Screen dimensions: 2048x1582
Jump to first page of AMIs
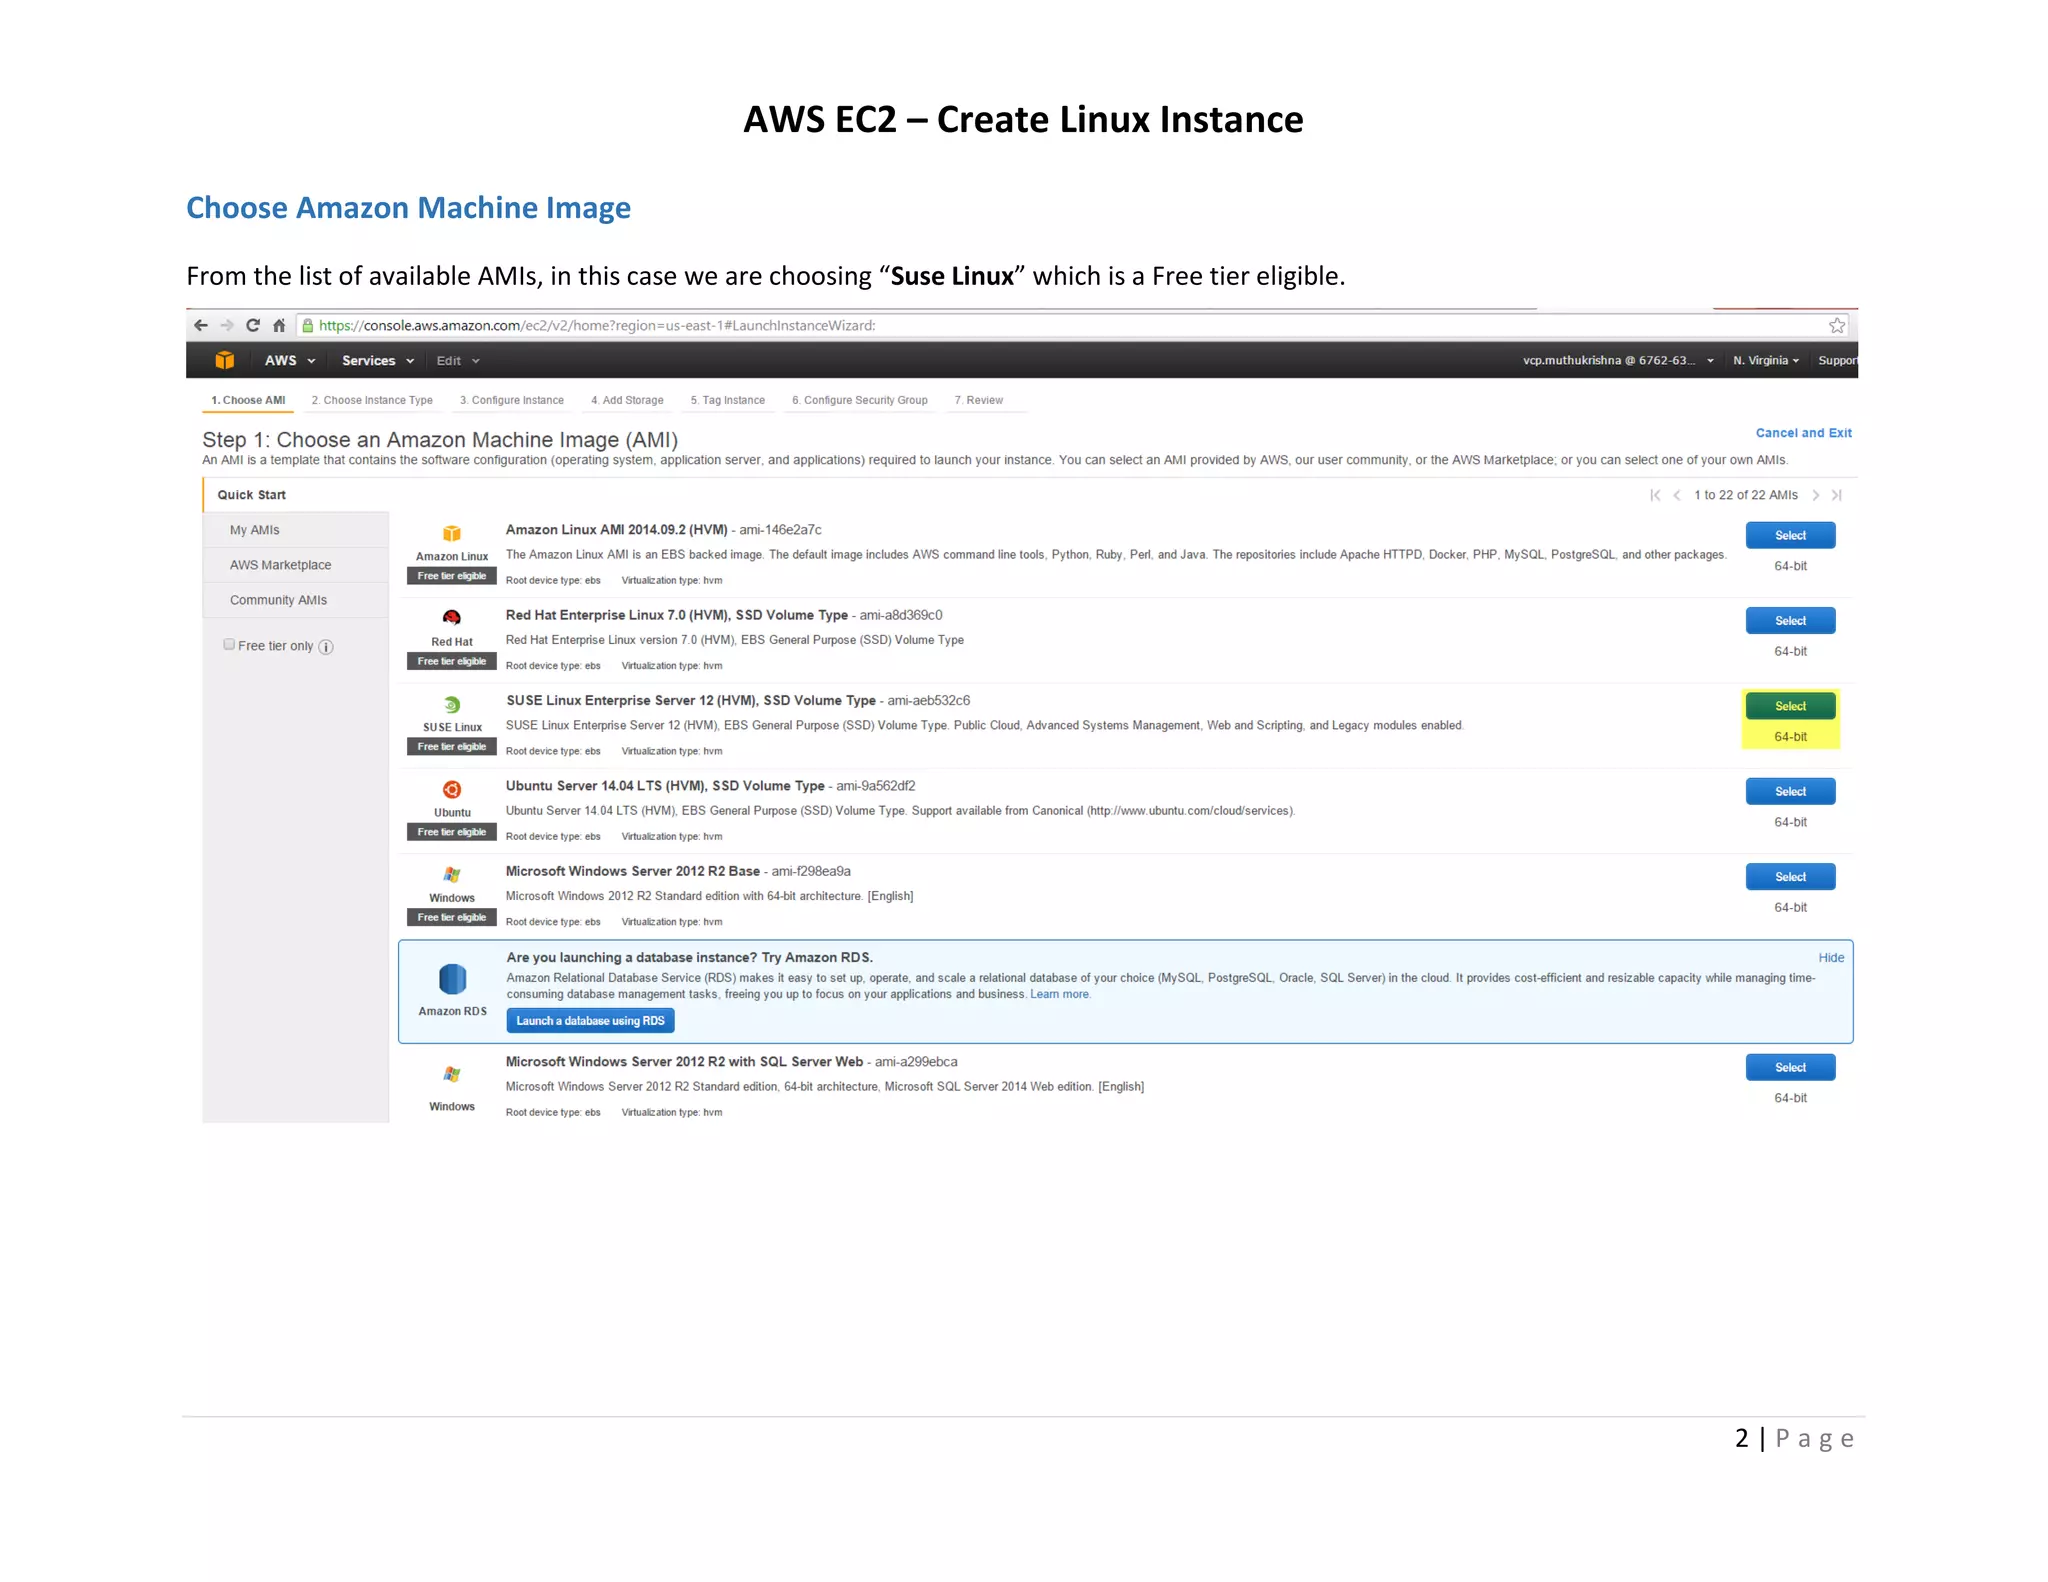tap(1655, 495)
